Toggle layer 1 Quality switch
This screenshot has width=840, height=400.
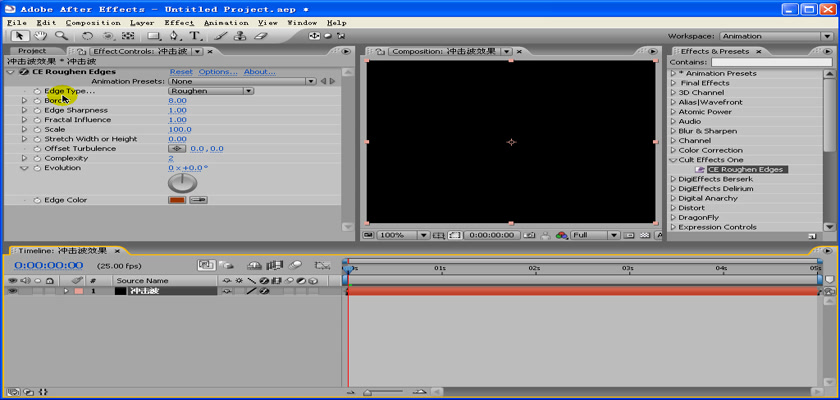click(x=251, y=291)
